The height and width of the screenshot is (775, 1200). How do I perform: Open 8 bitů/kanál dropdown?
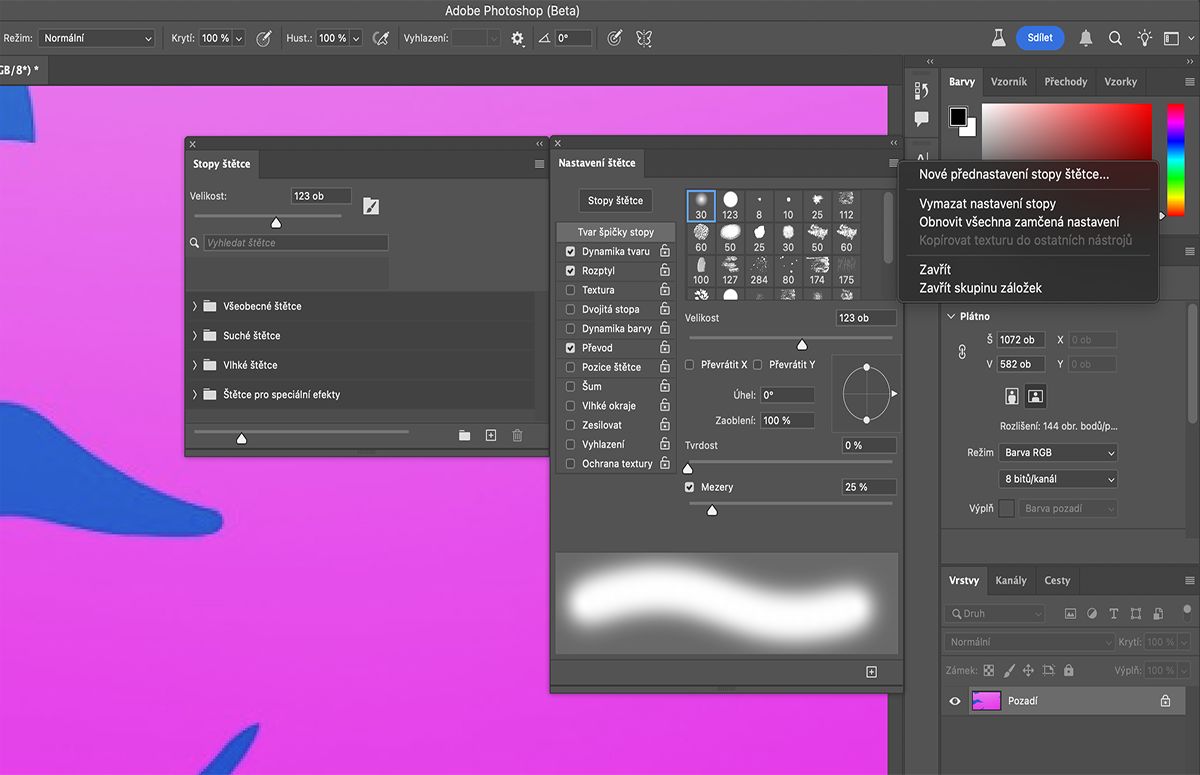pyautogui.click(x=1058, y=479)
